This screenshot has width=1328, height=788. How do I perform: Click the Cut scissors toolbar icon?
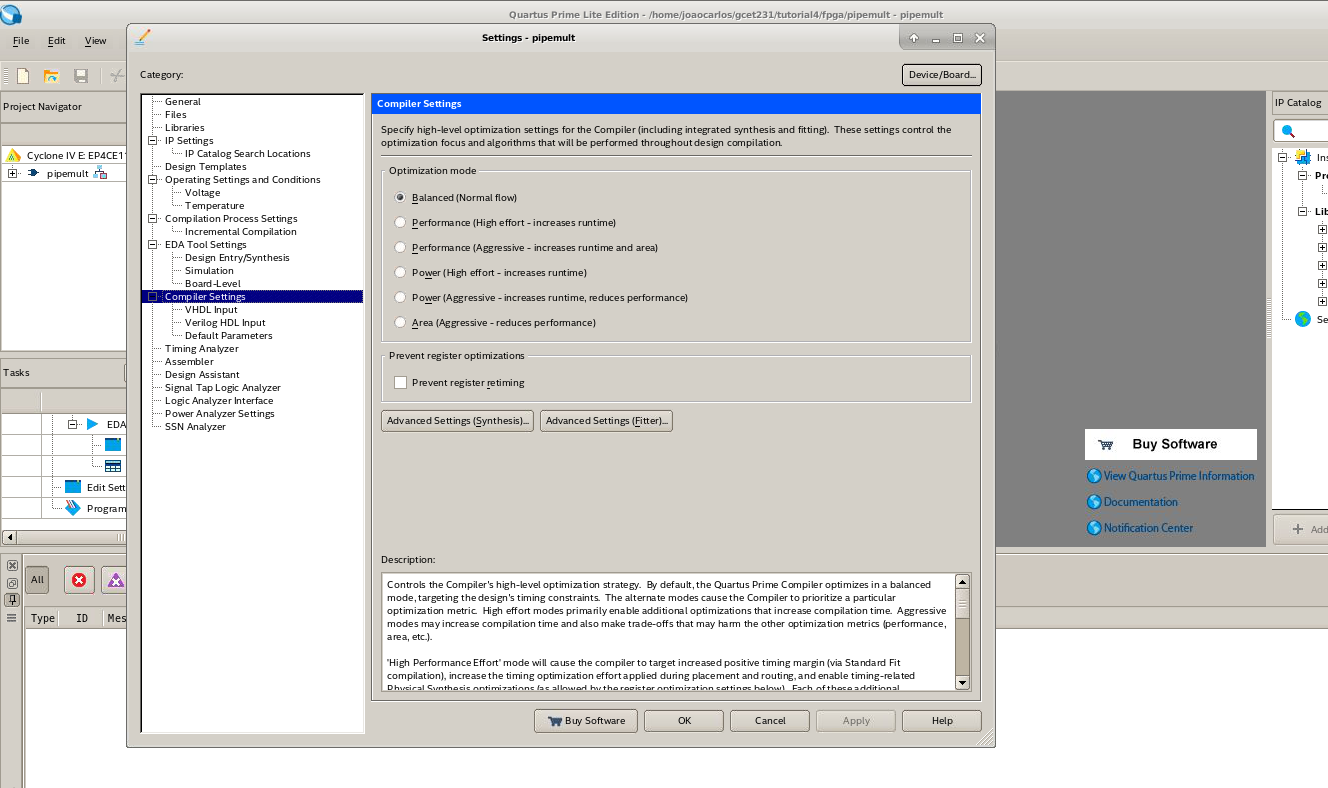pyautogui.click(x=117, y=76)
